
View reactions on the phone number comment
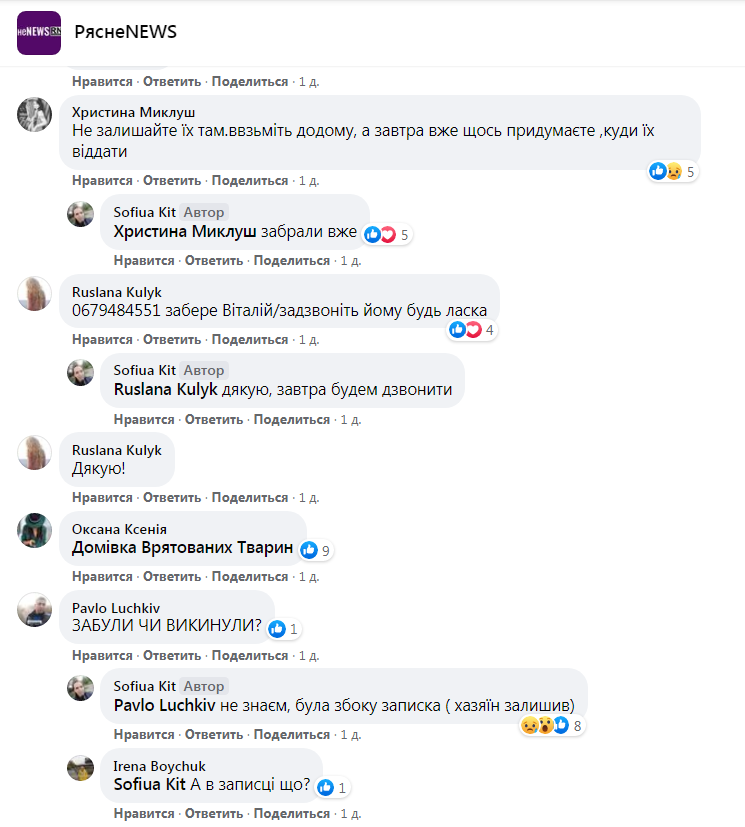(474, 330)
